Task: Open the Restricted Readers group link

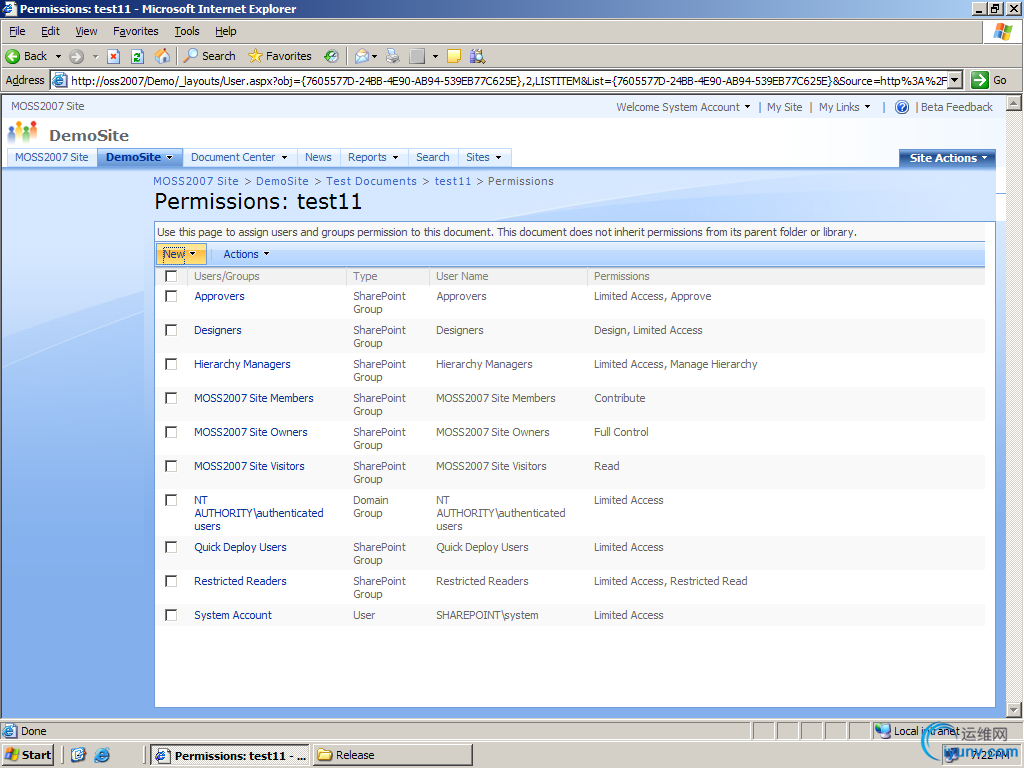Action: (x=240, y=581)
